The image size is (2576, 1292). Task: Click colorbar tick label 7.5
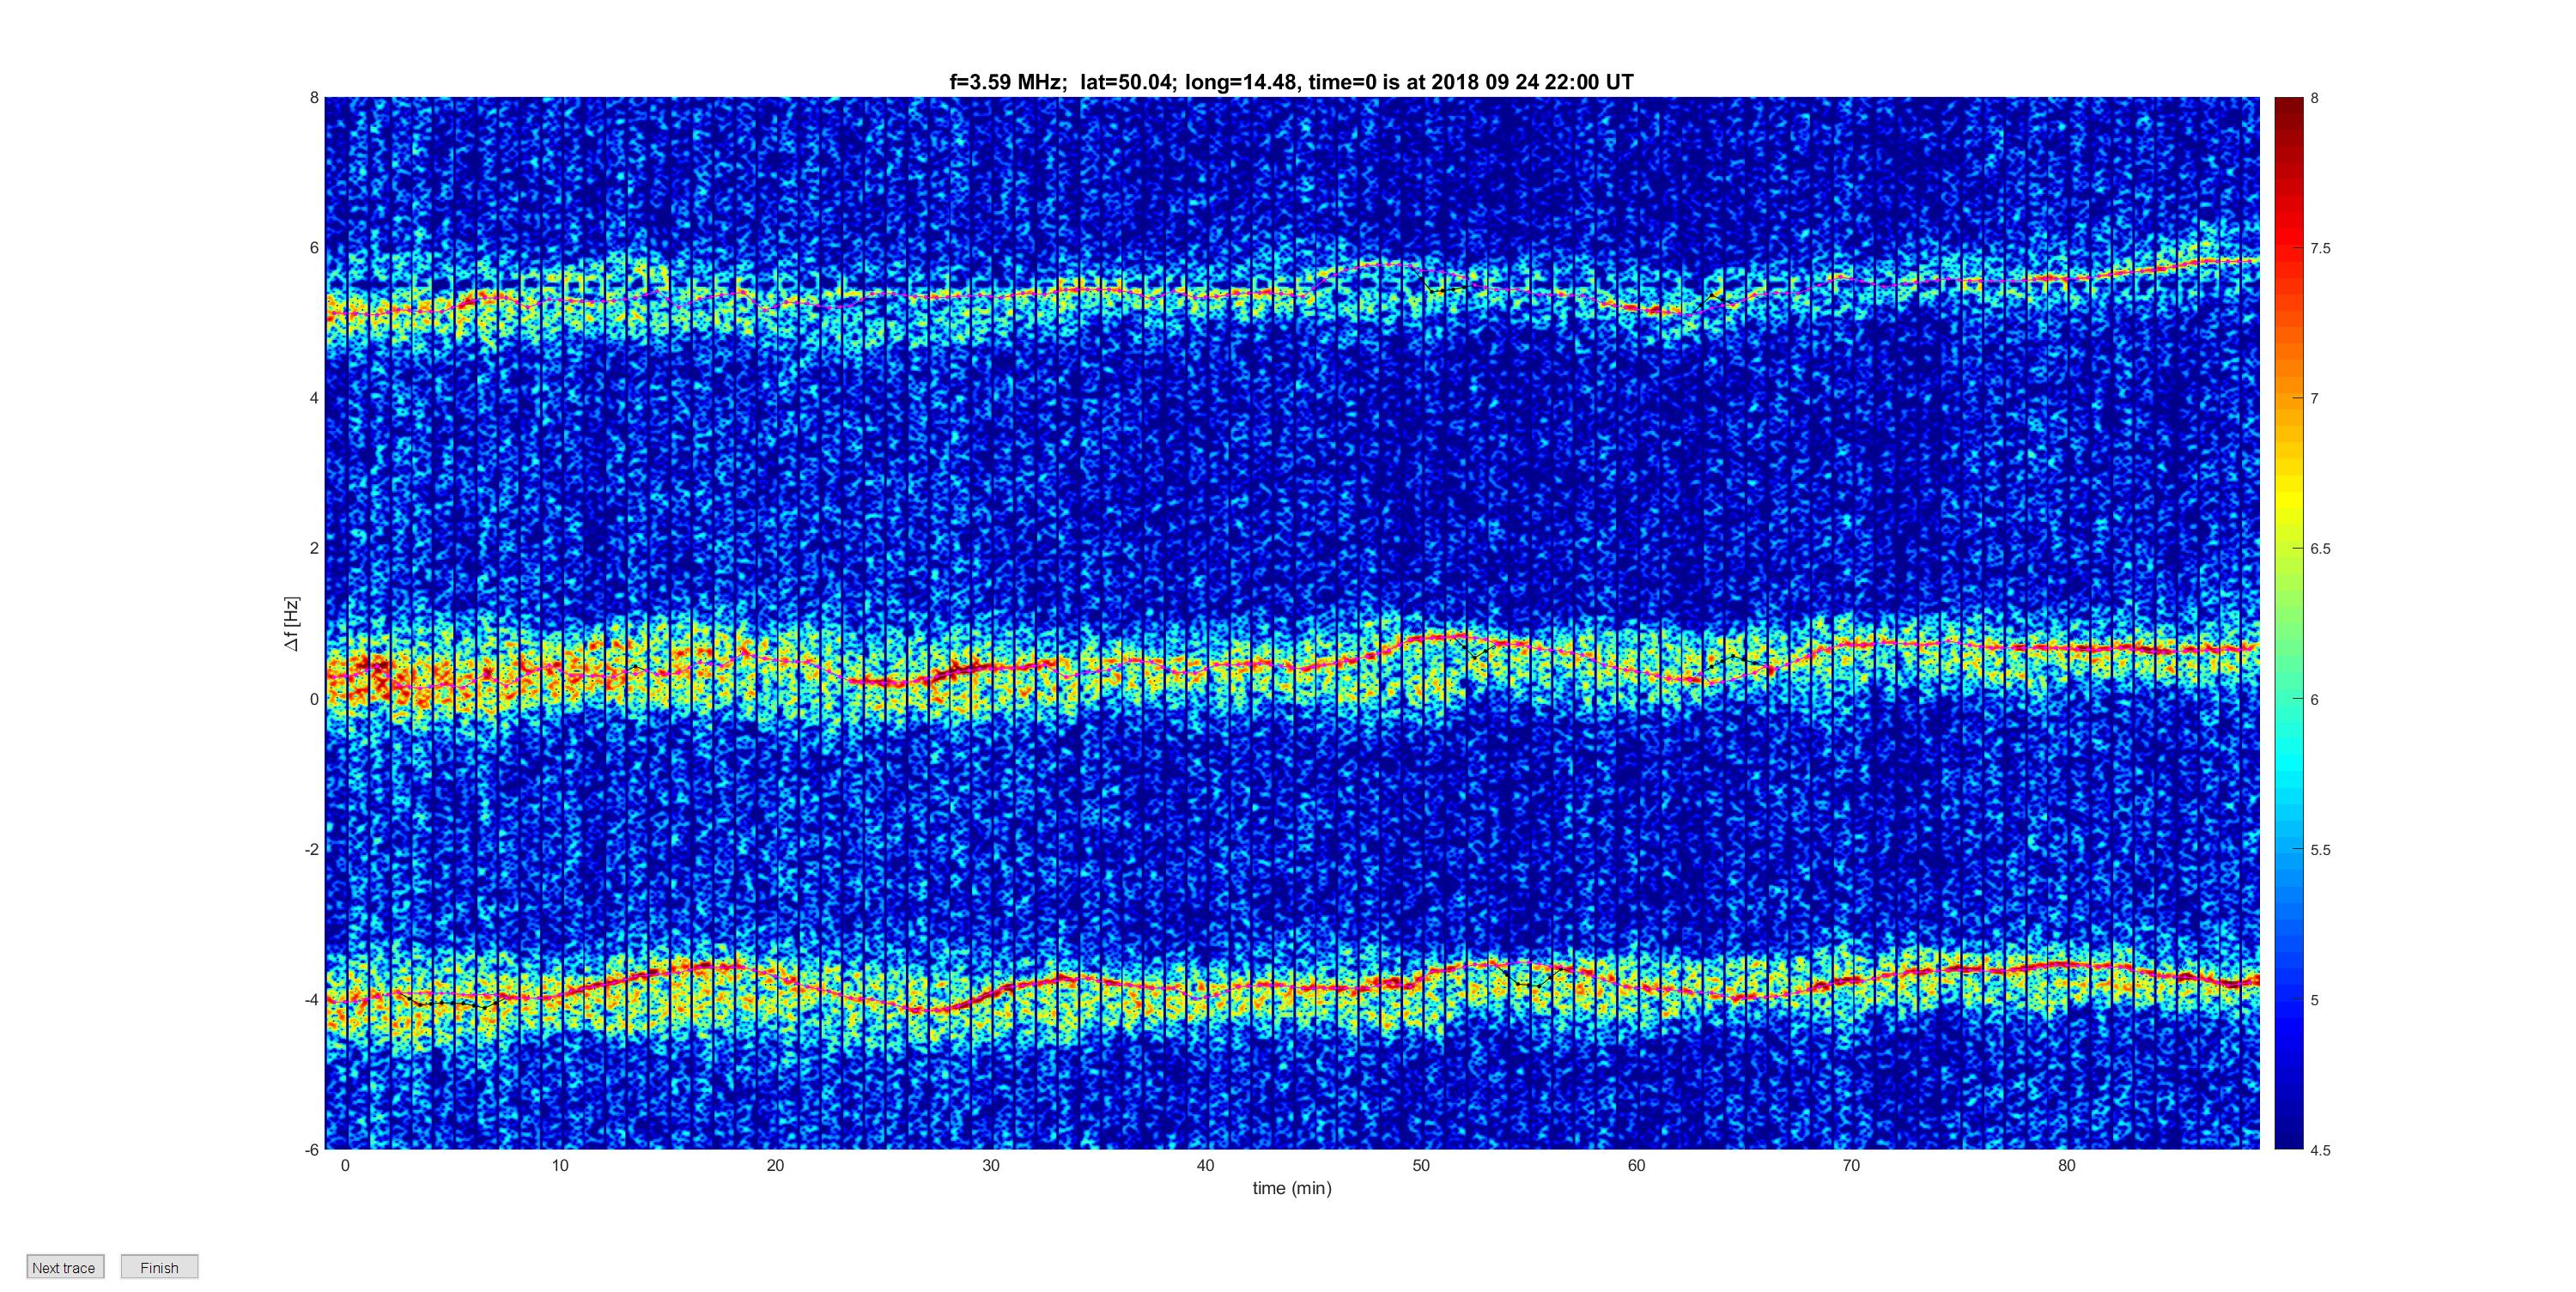(x=2320, y=249)
